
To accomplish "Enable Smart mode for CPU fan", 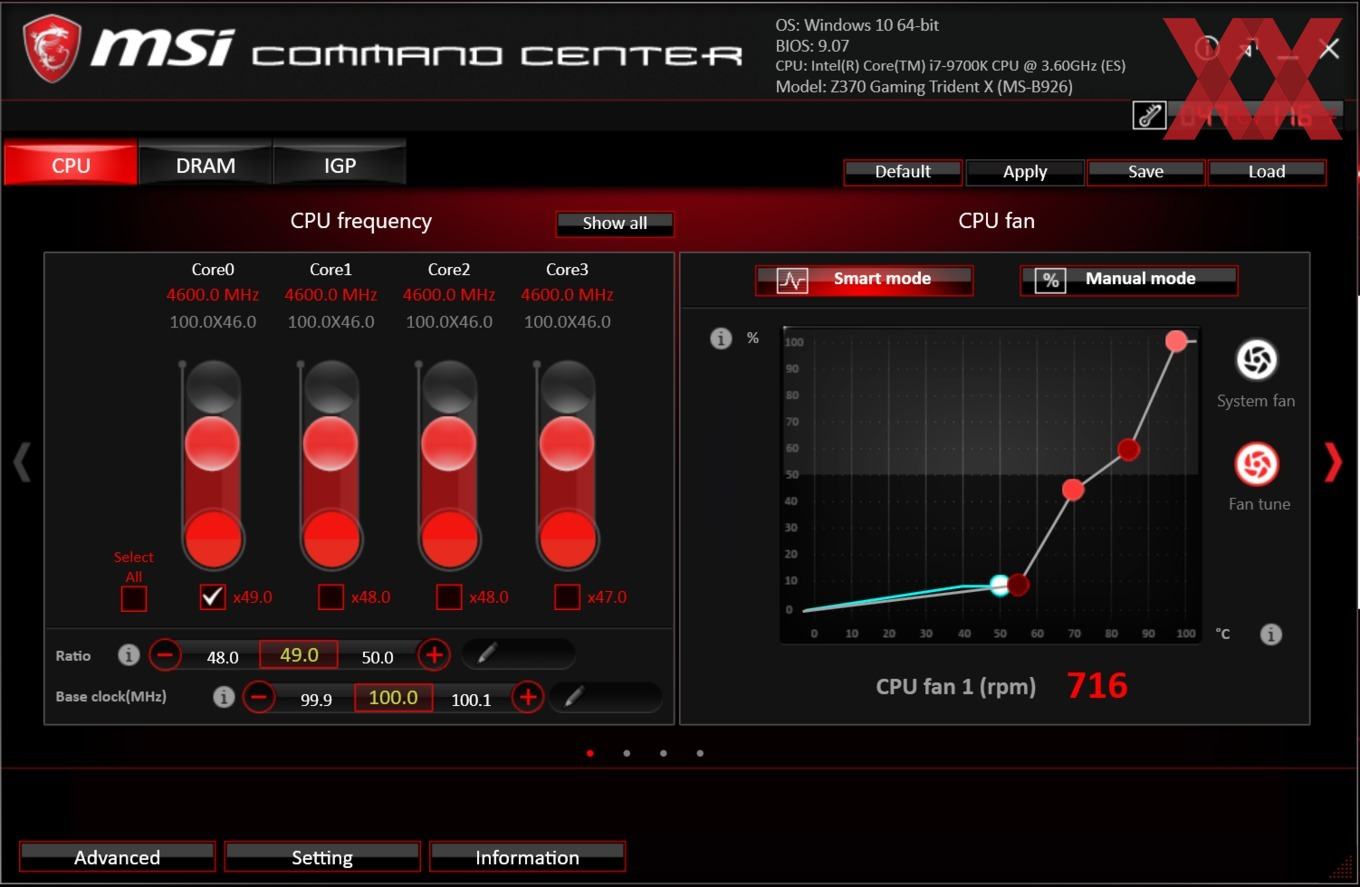I will pos(864,280).
